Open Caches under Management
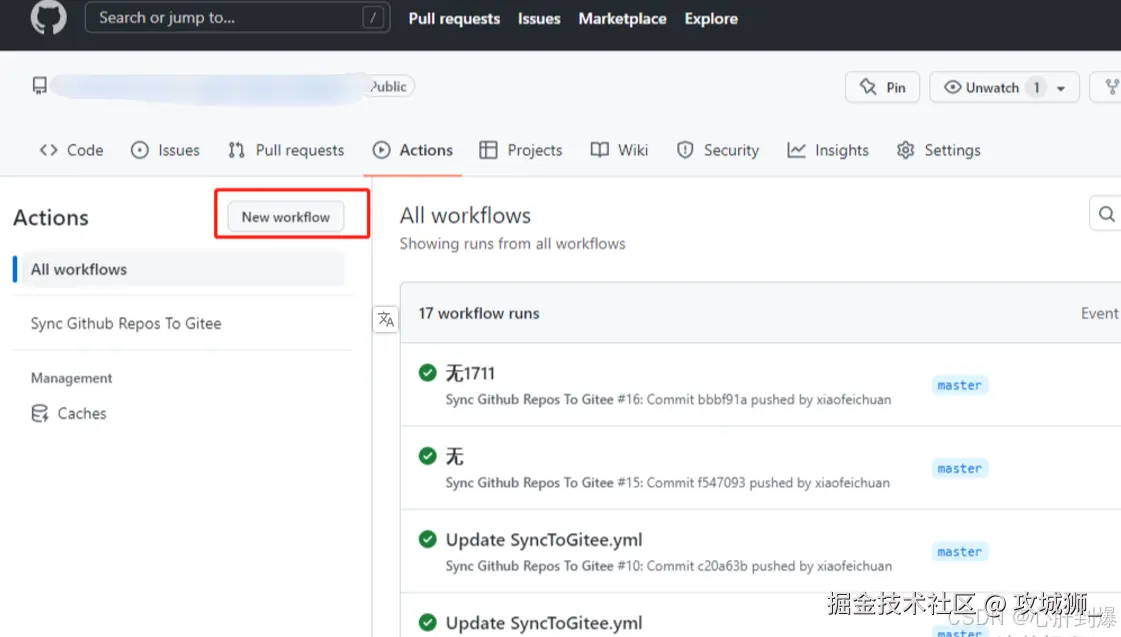This screenshot has height=637, width=1121. (x=69, y=413)
